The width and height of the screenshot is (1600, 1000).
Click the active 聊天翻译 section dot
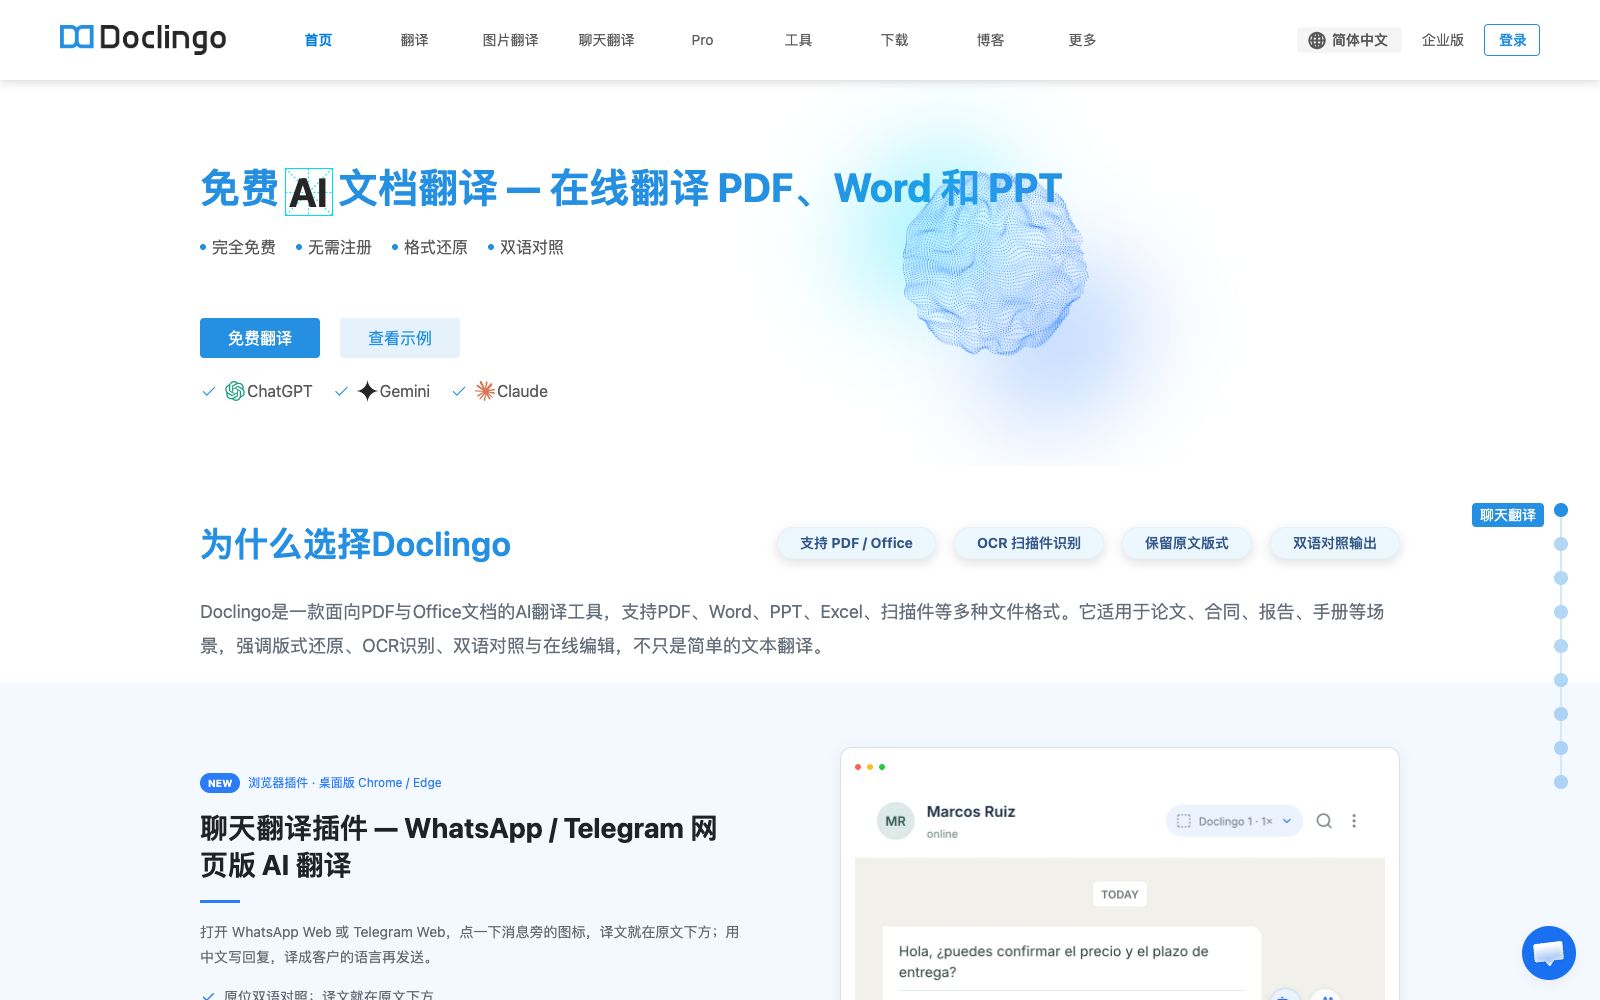click(1561, 510)
